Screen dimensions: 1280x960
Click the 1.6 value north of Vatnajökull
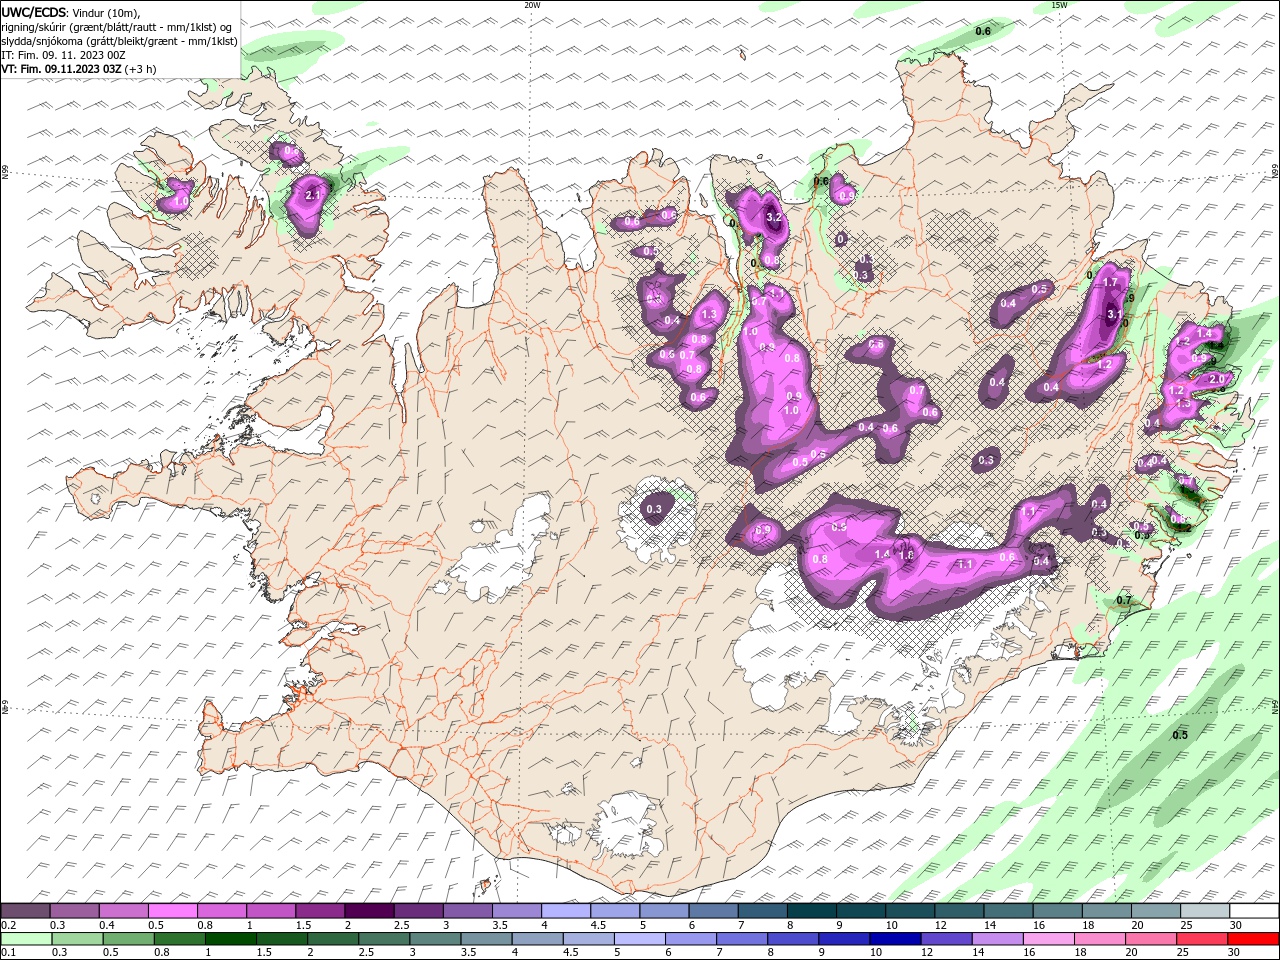(x=906, y=554)
